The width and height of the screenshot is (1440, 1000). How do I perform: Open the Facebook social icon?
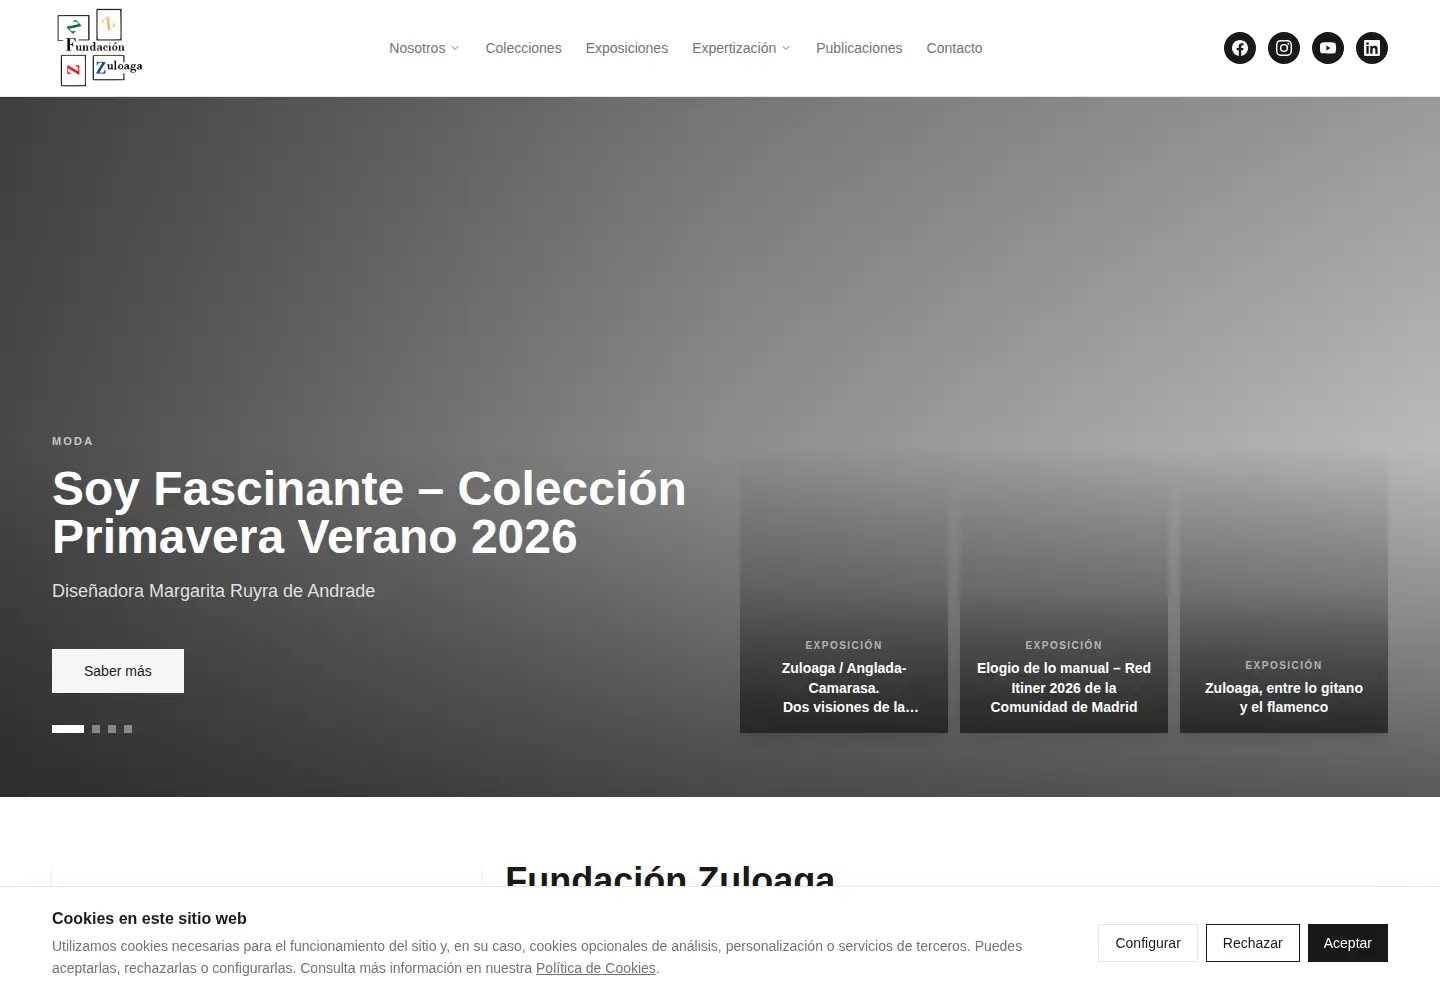[1240, 48]
